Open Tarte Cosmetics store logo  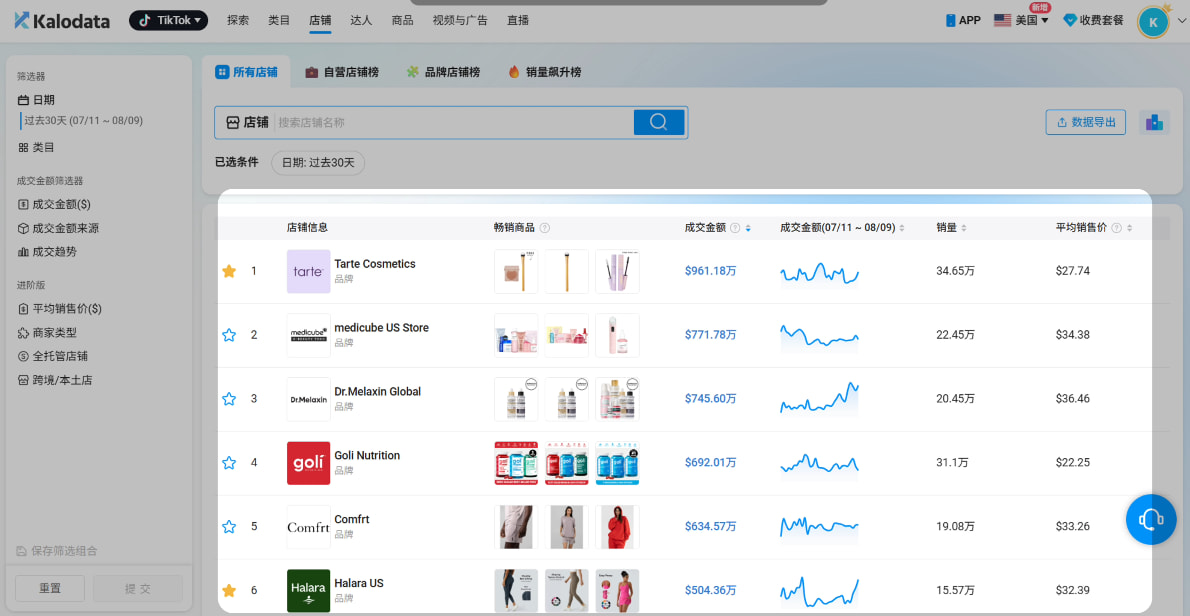(x=308, y=271)
